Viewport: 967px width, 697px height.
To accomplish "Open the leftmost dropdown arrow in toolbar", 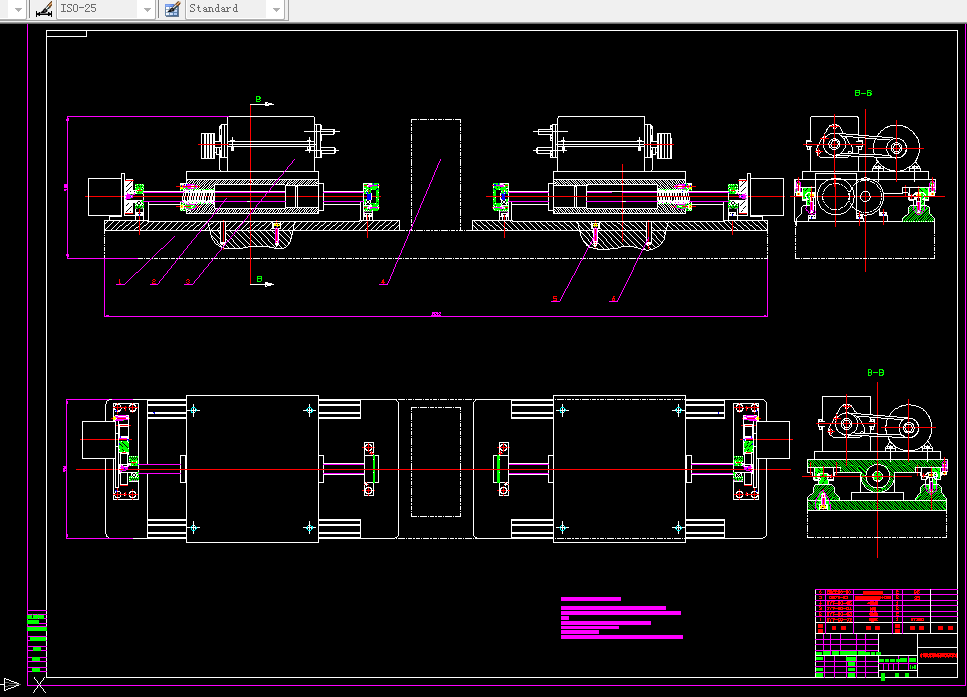I will pos(18,9).
